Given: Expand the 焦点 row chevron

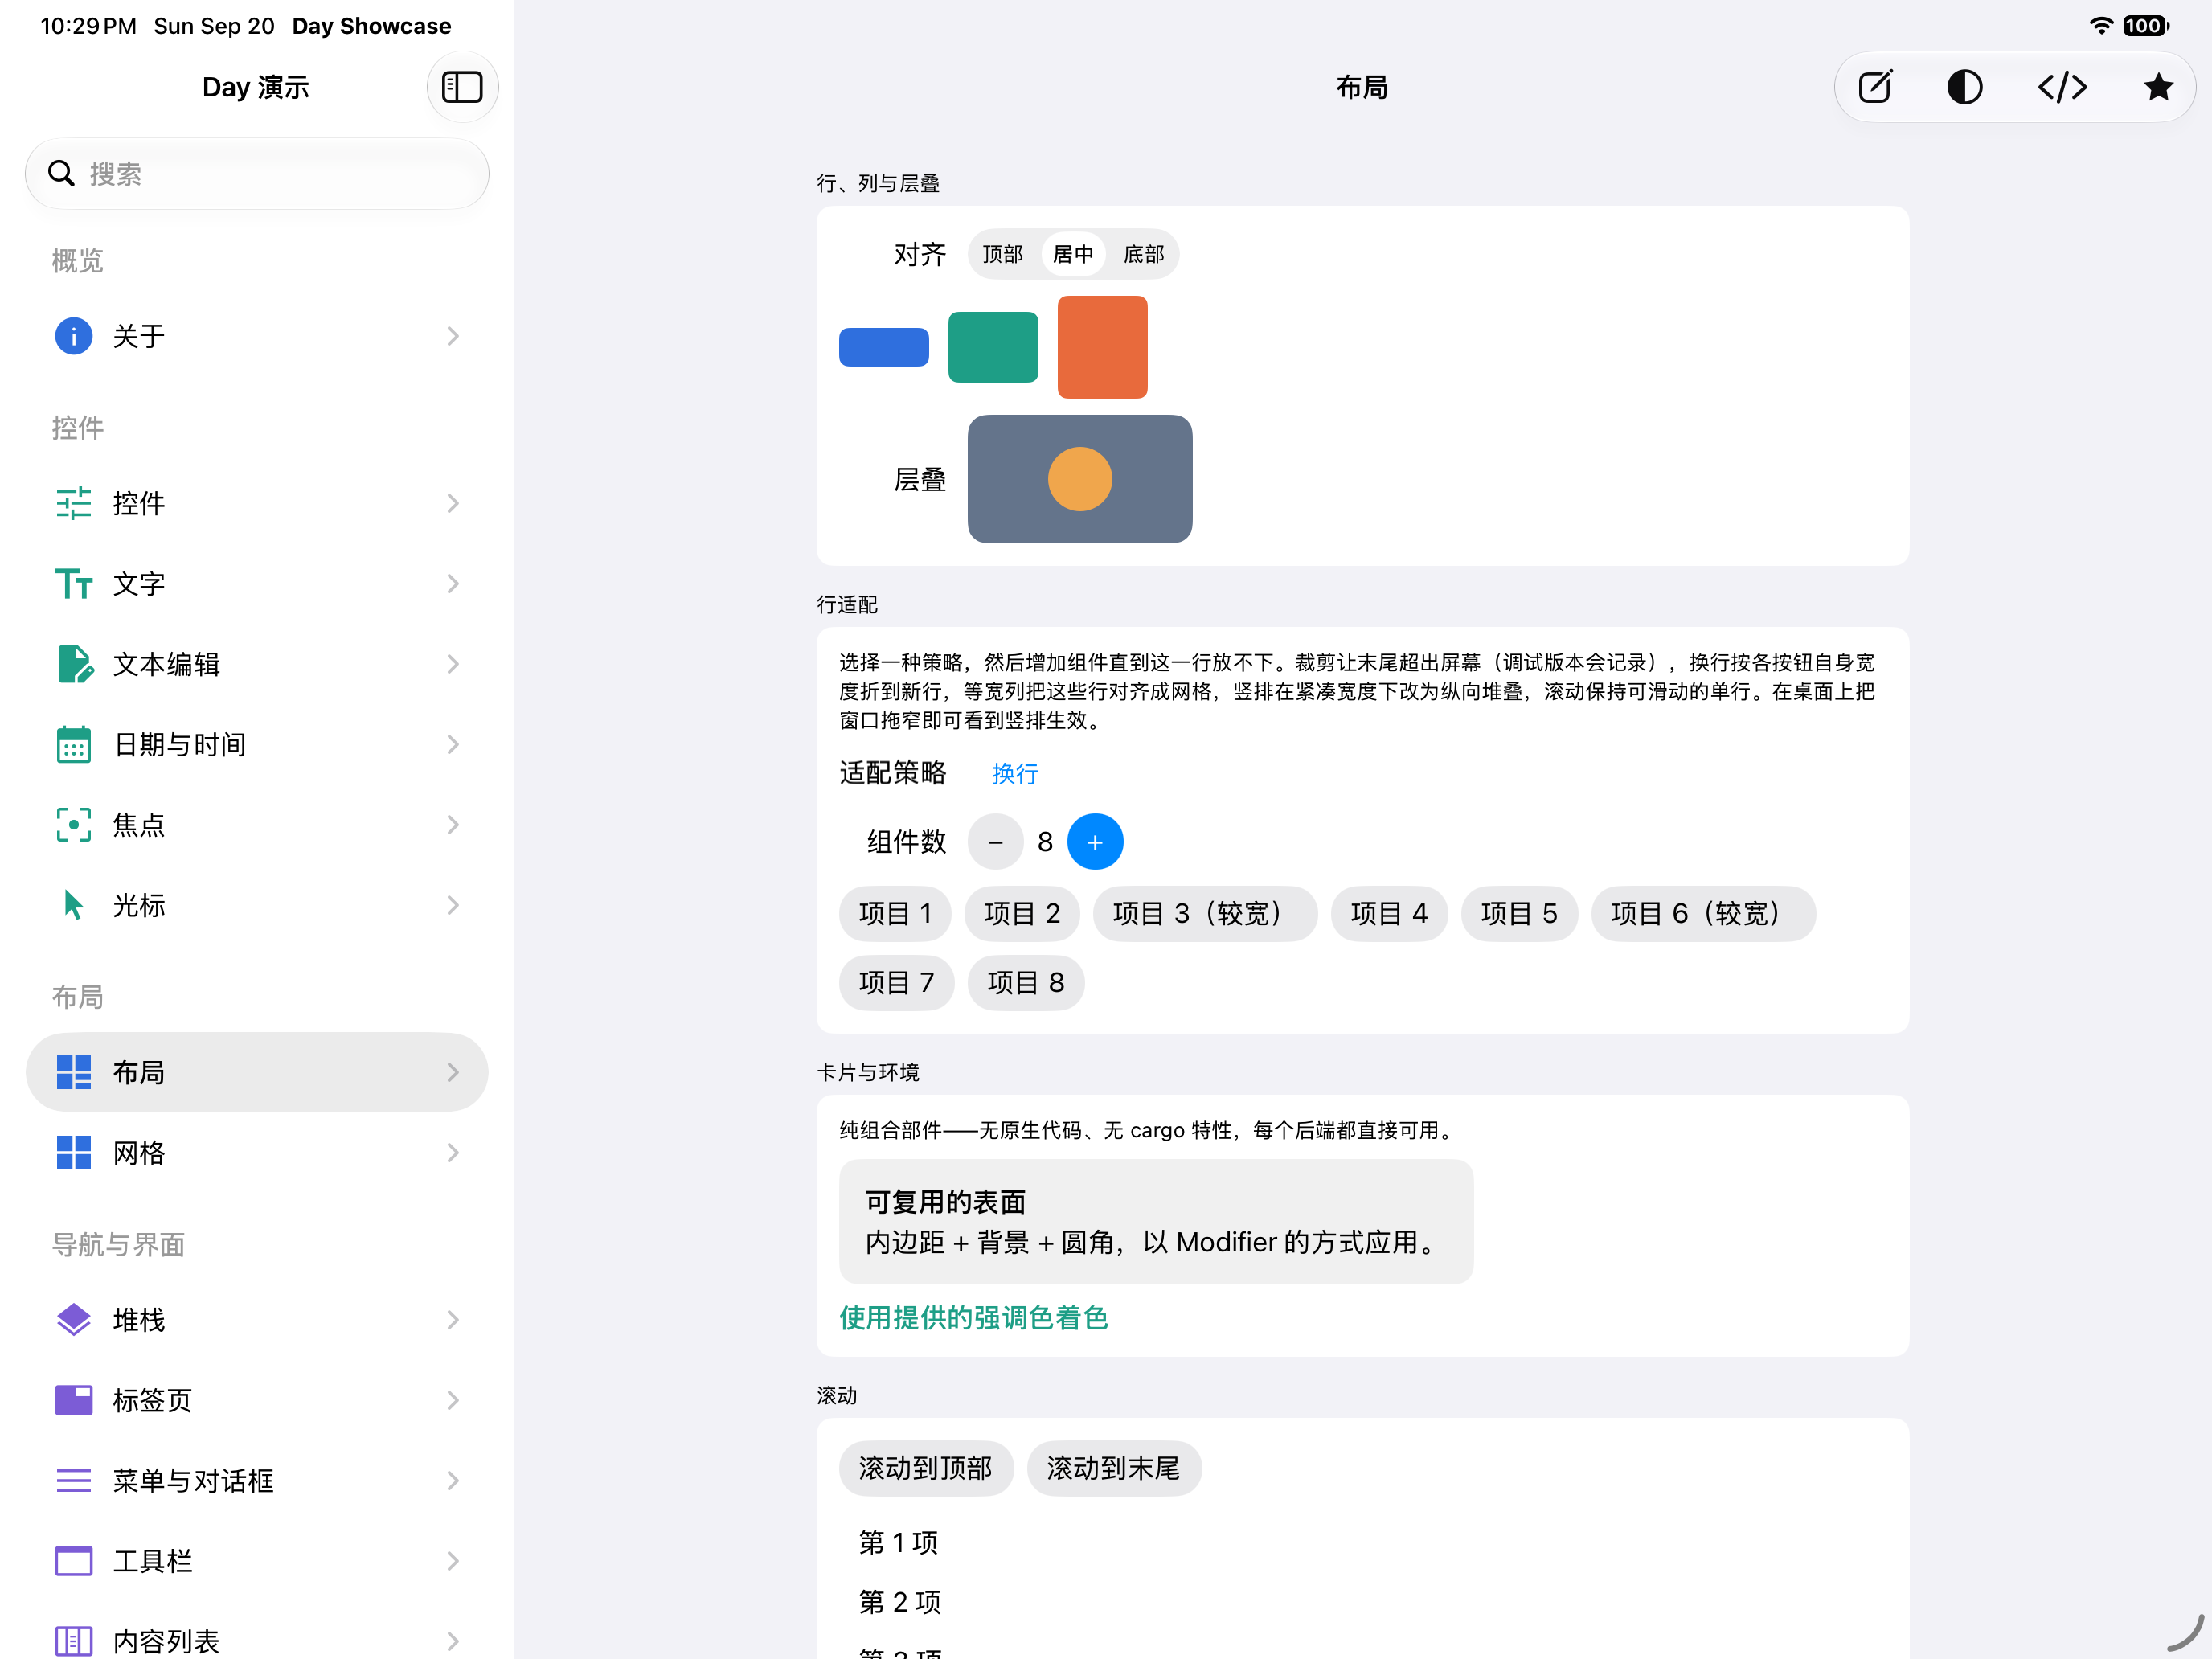Looking at the screenshot, I should 453,824.
